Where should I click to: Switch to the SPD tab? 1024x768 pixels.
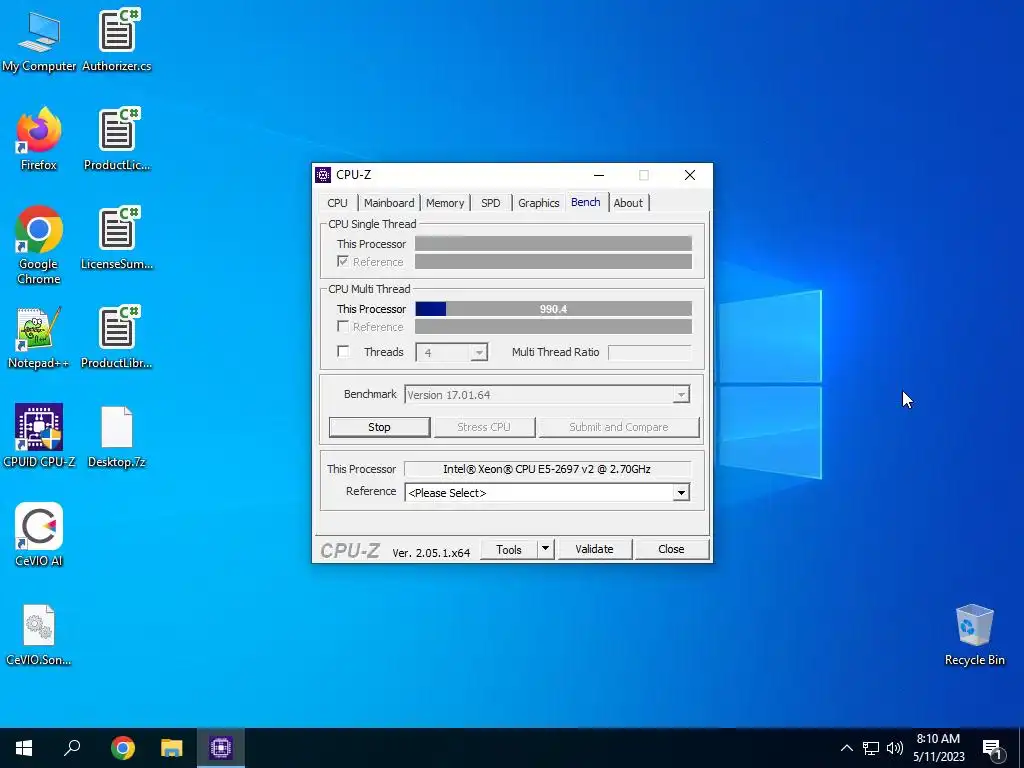490,203
